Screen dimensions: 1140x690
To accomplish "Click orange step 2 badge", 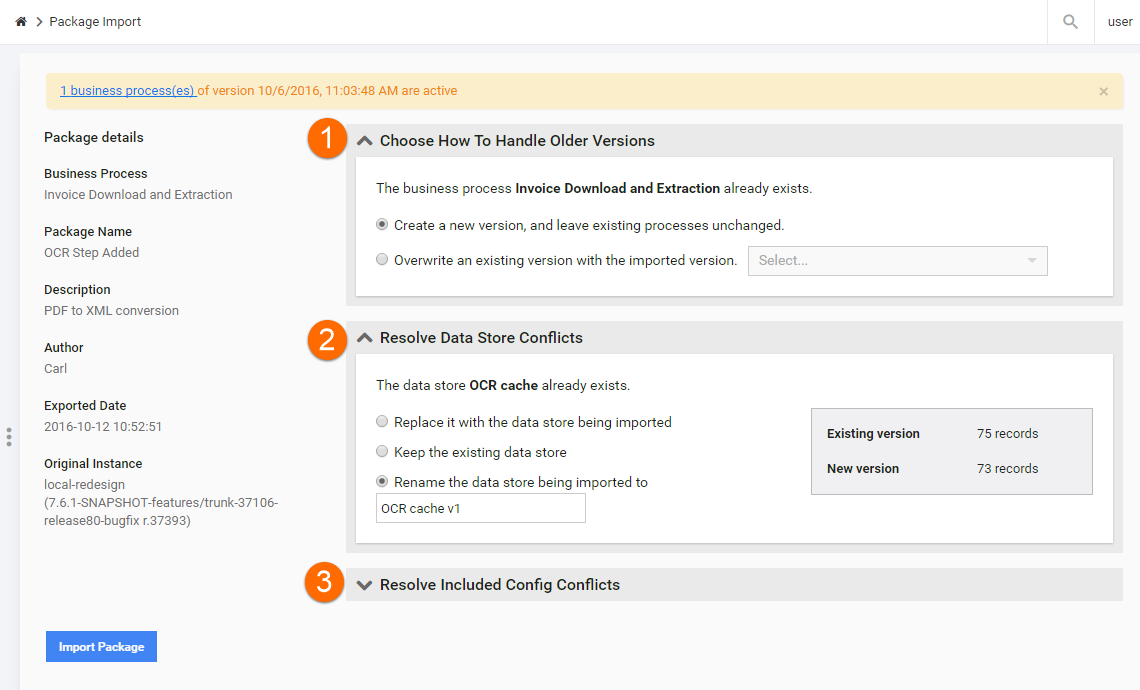I will tap(326, 340).
